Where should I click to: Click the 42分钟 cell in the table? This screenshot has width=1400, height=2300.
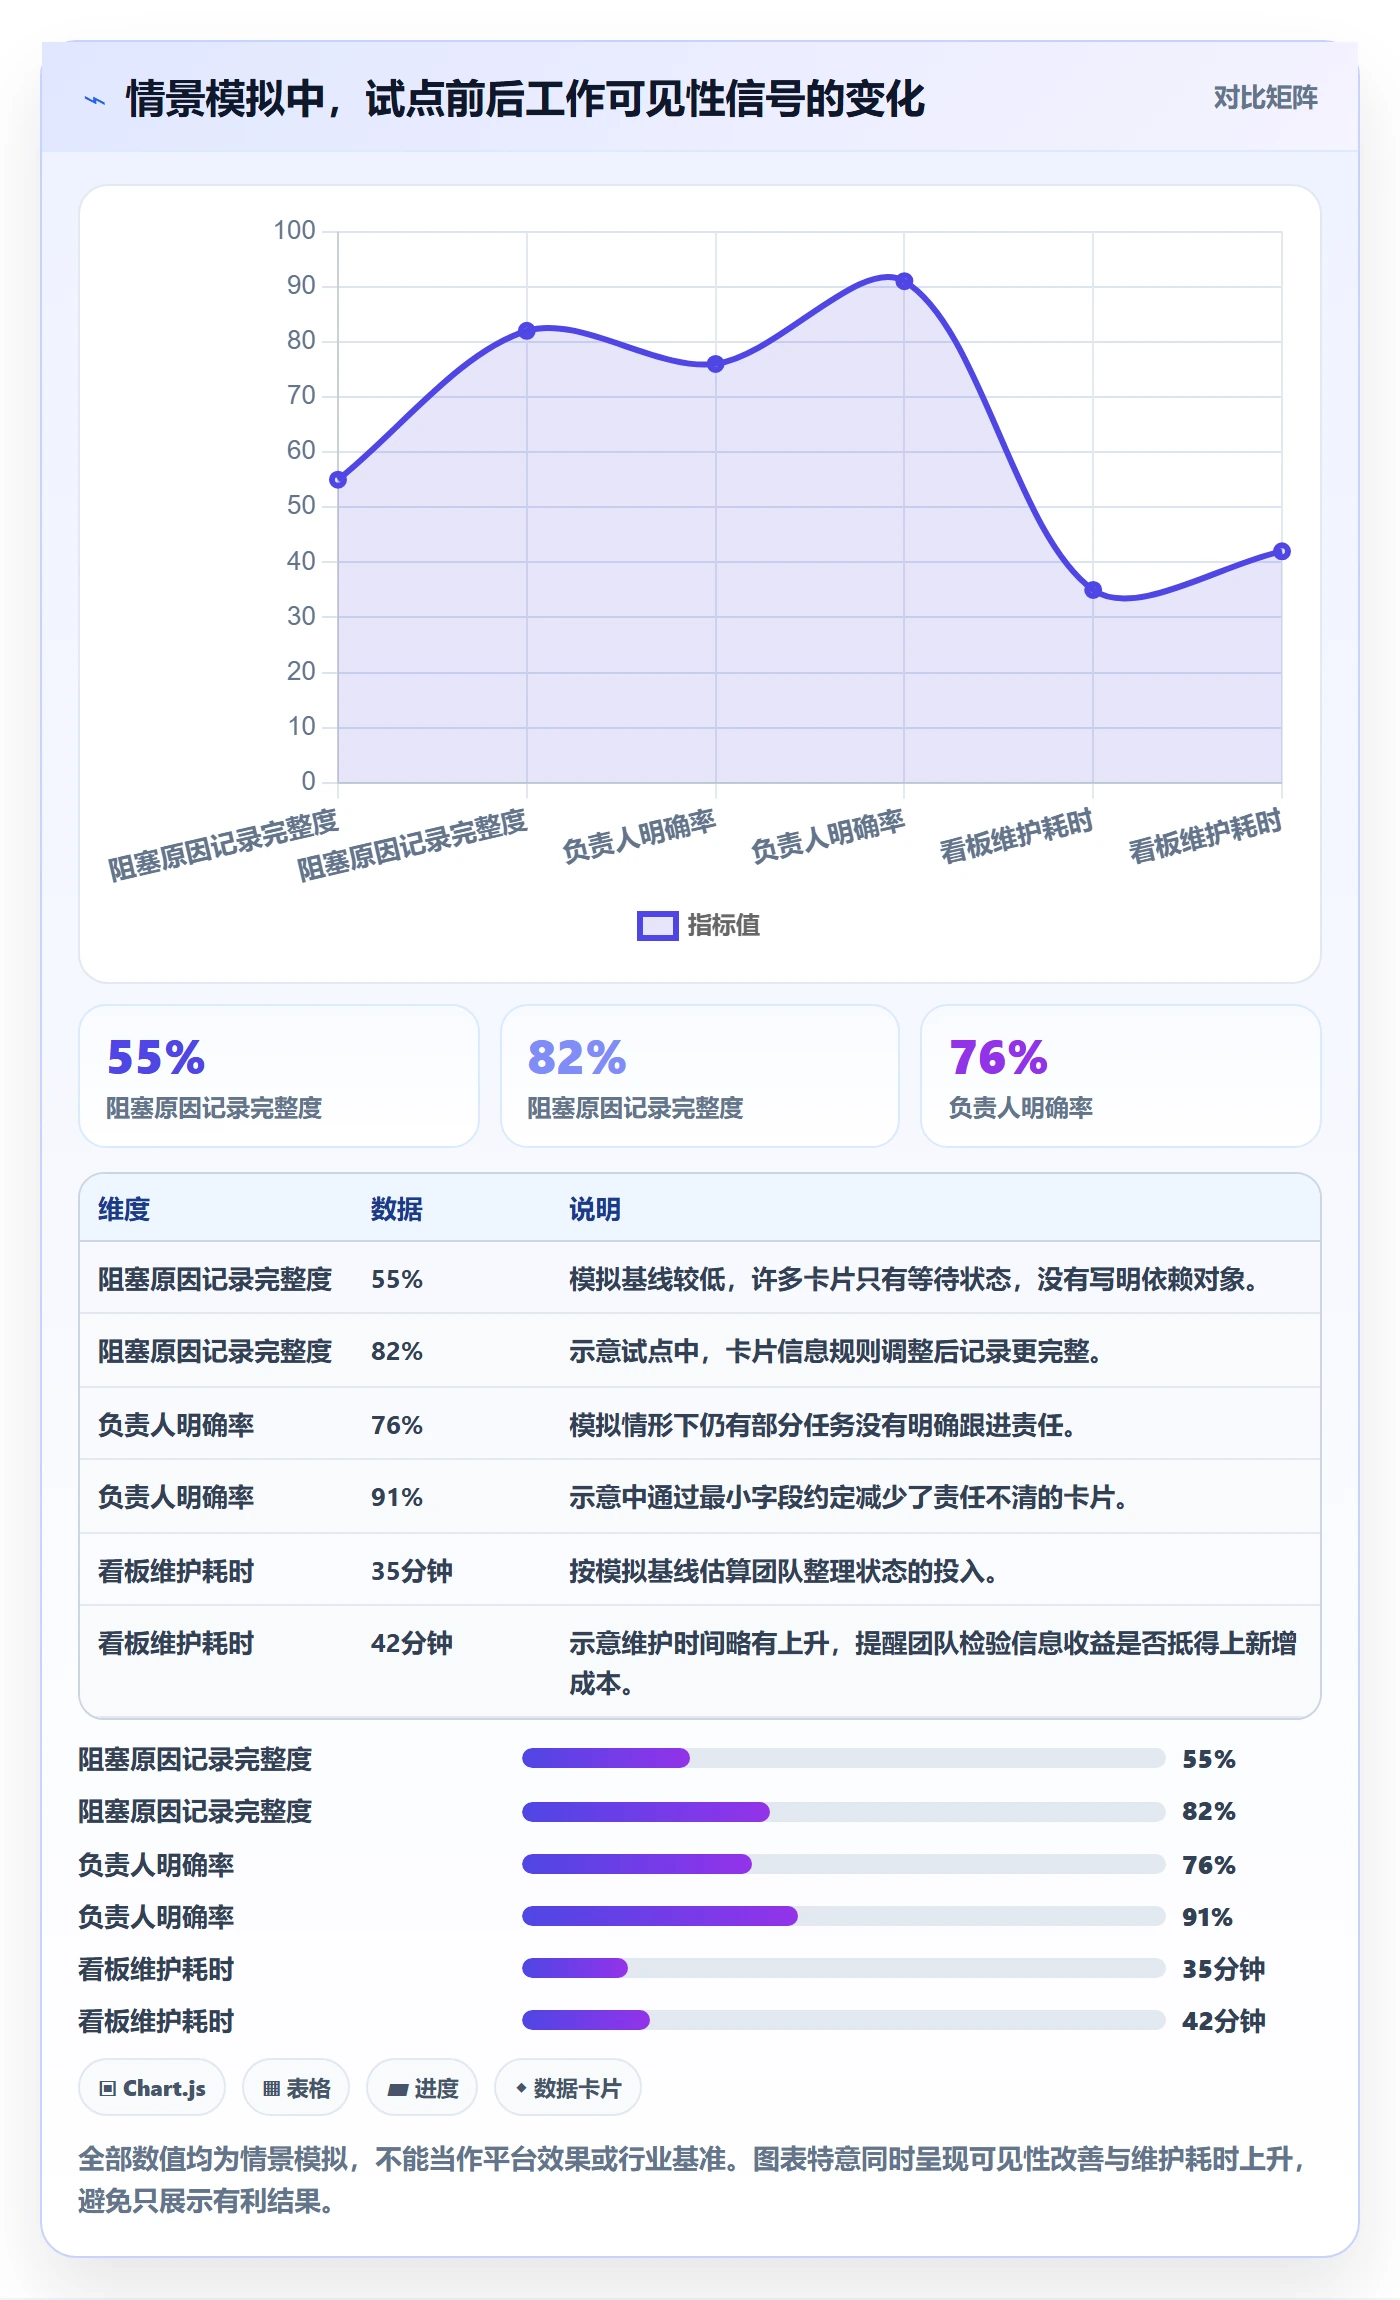pyautogui.click(x=412, y=1643)
